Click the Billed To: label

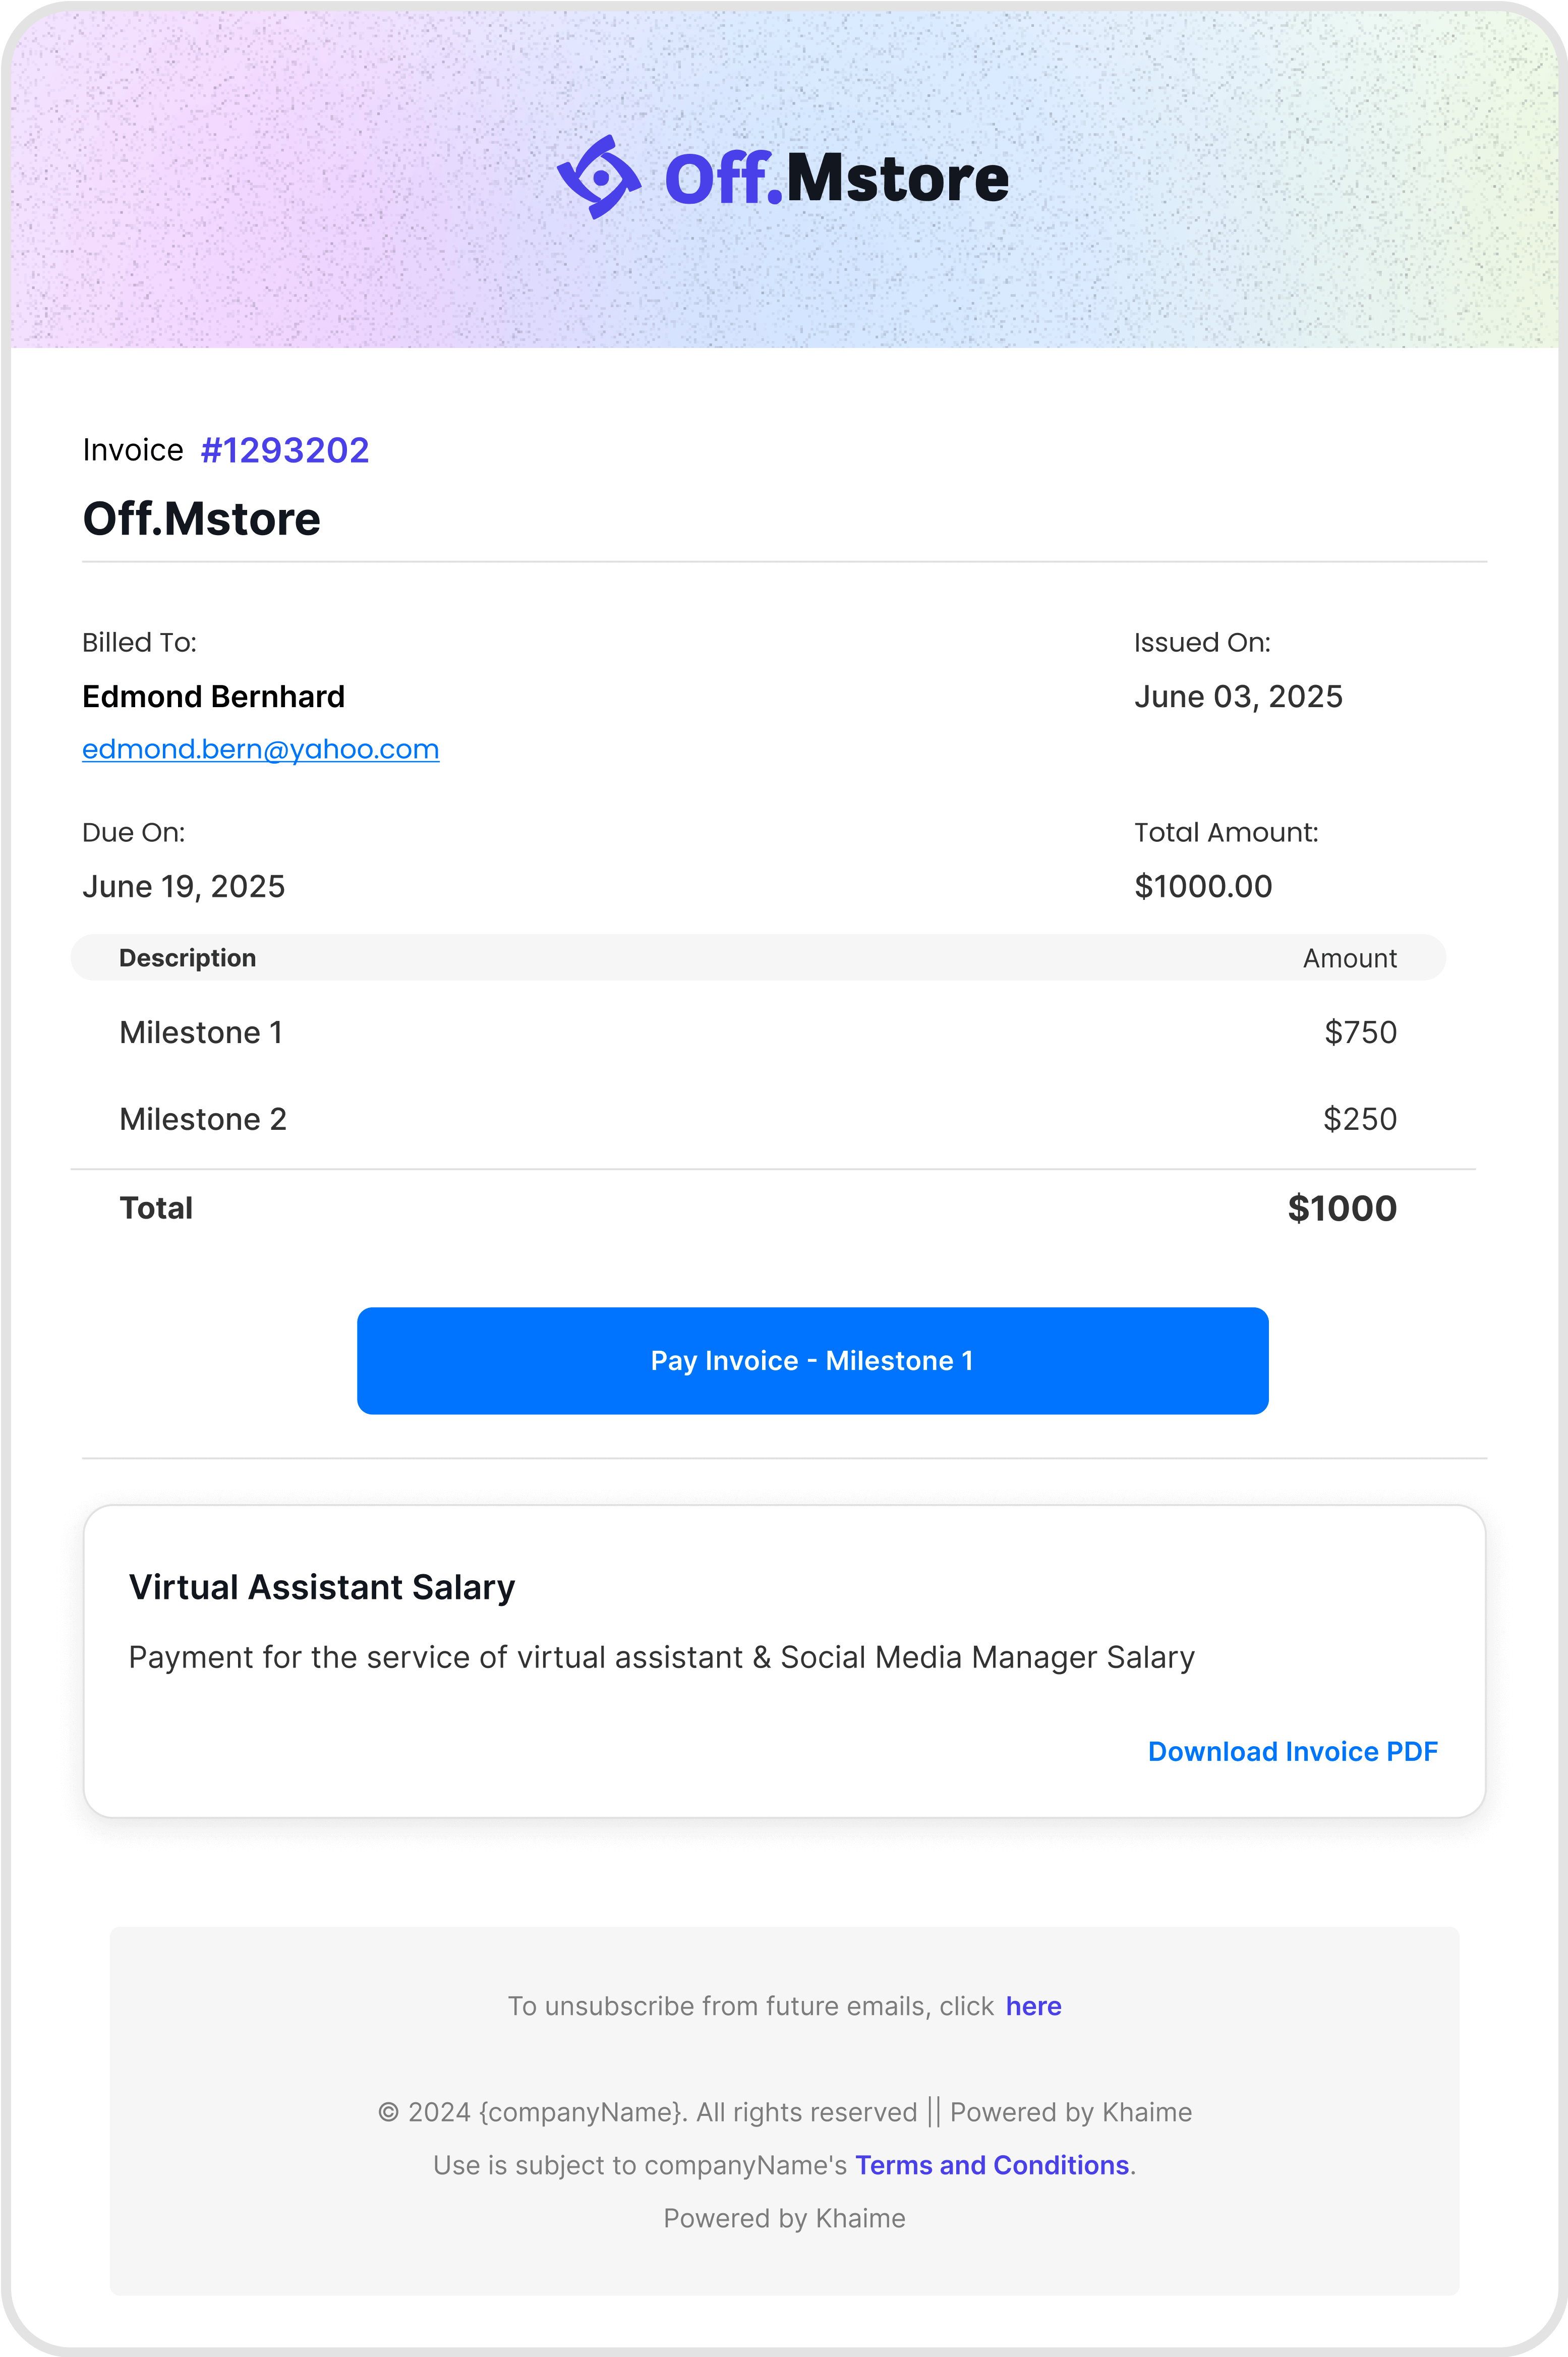pos(139,642)
